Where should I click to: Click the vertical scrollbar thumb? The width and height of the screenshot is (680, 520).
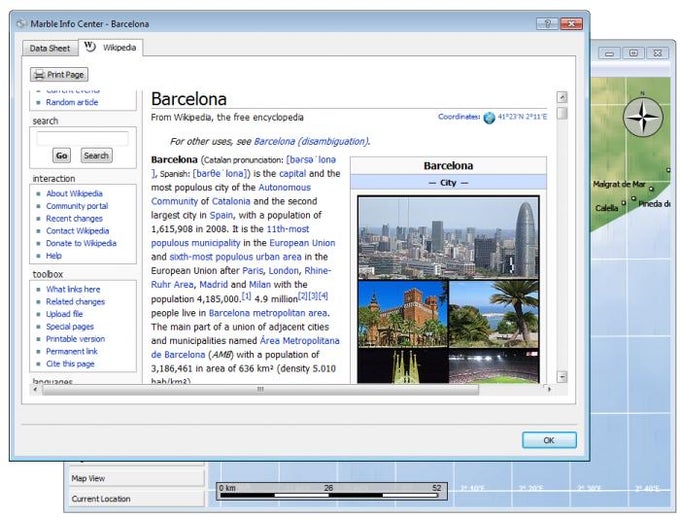click(x=562, y=113)
